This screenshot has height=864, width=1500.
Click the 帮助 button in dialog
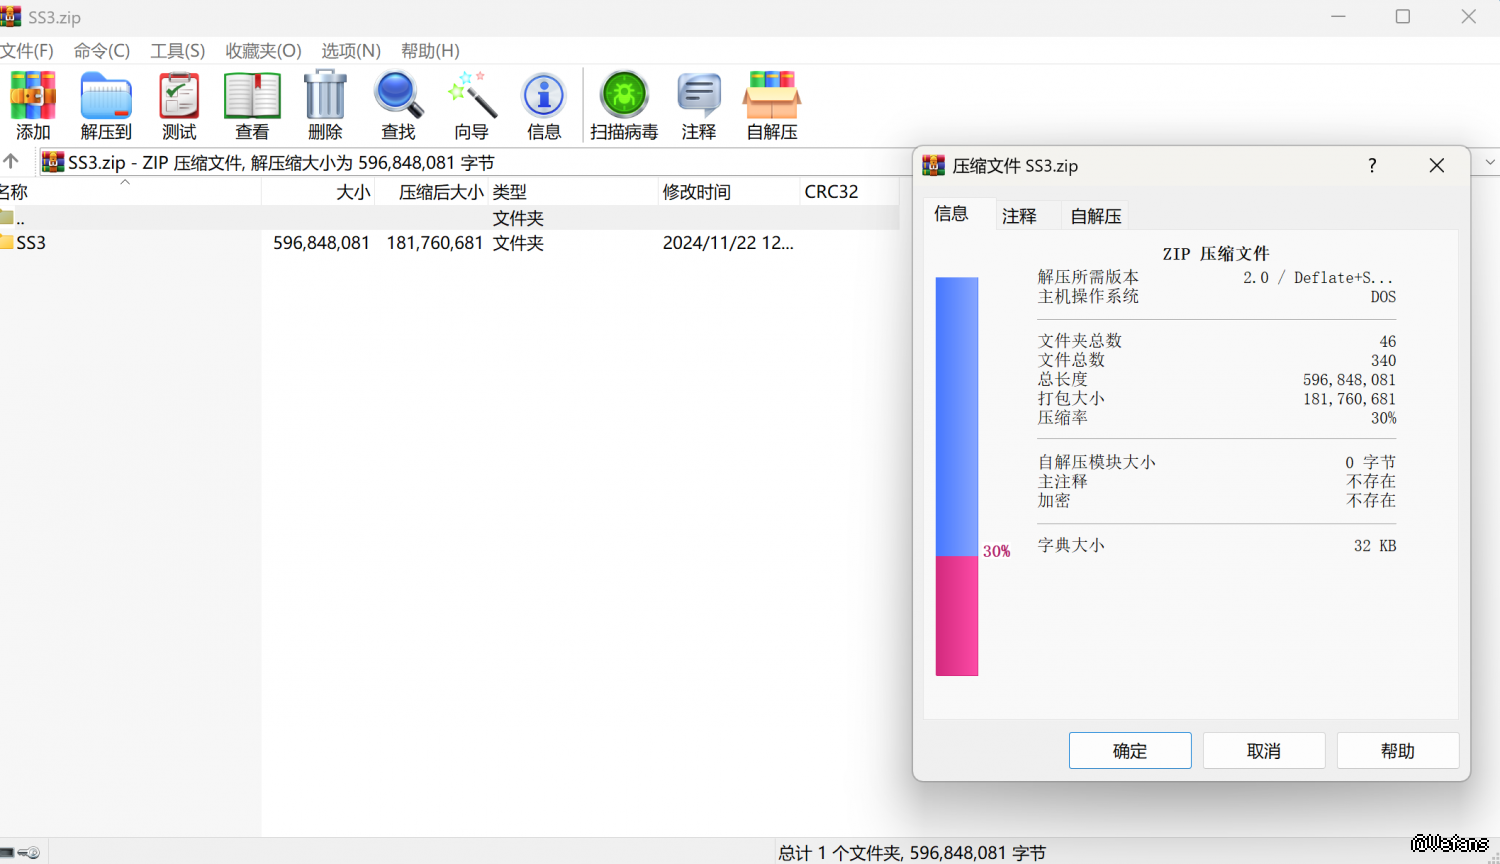click(1397, 751)
